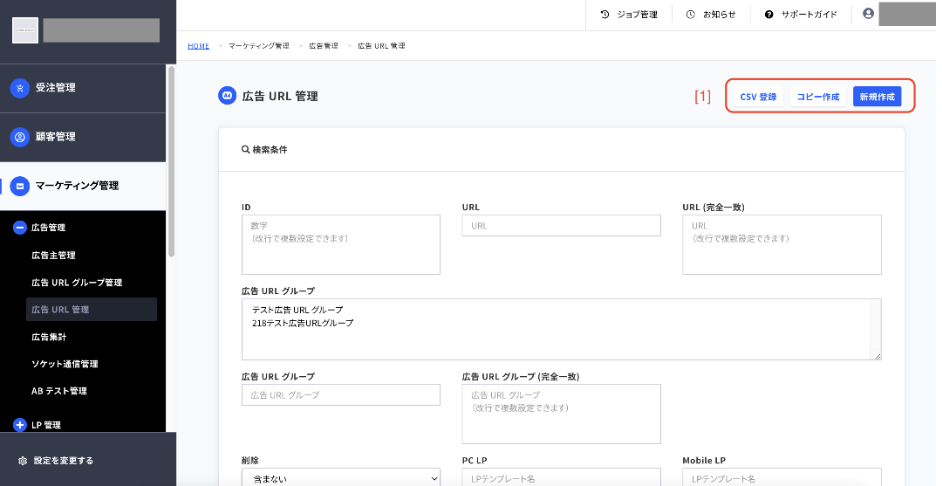Open the 削除 dropdown showing 含まない
The image size is (942, 486).
pos(341,479)
